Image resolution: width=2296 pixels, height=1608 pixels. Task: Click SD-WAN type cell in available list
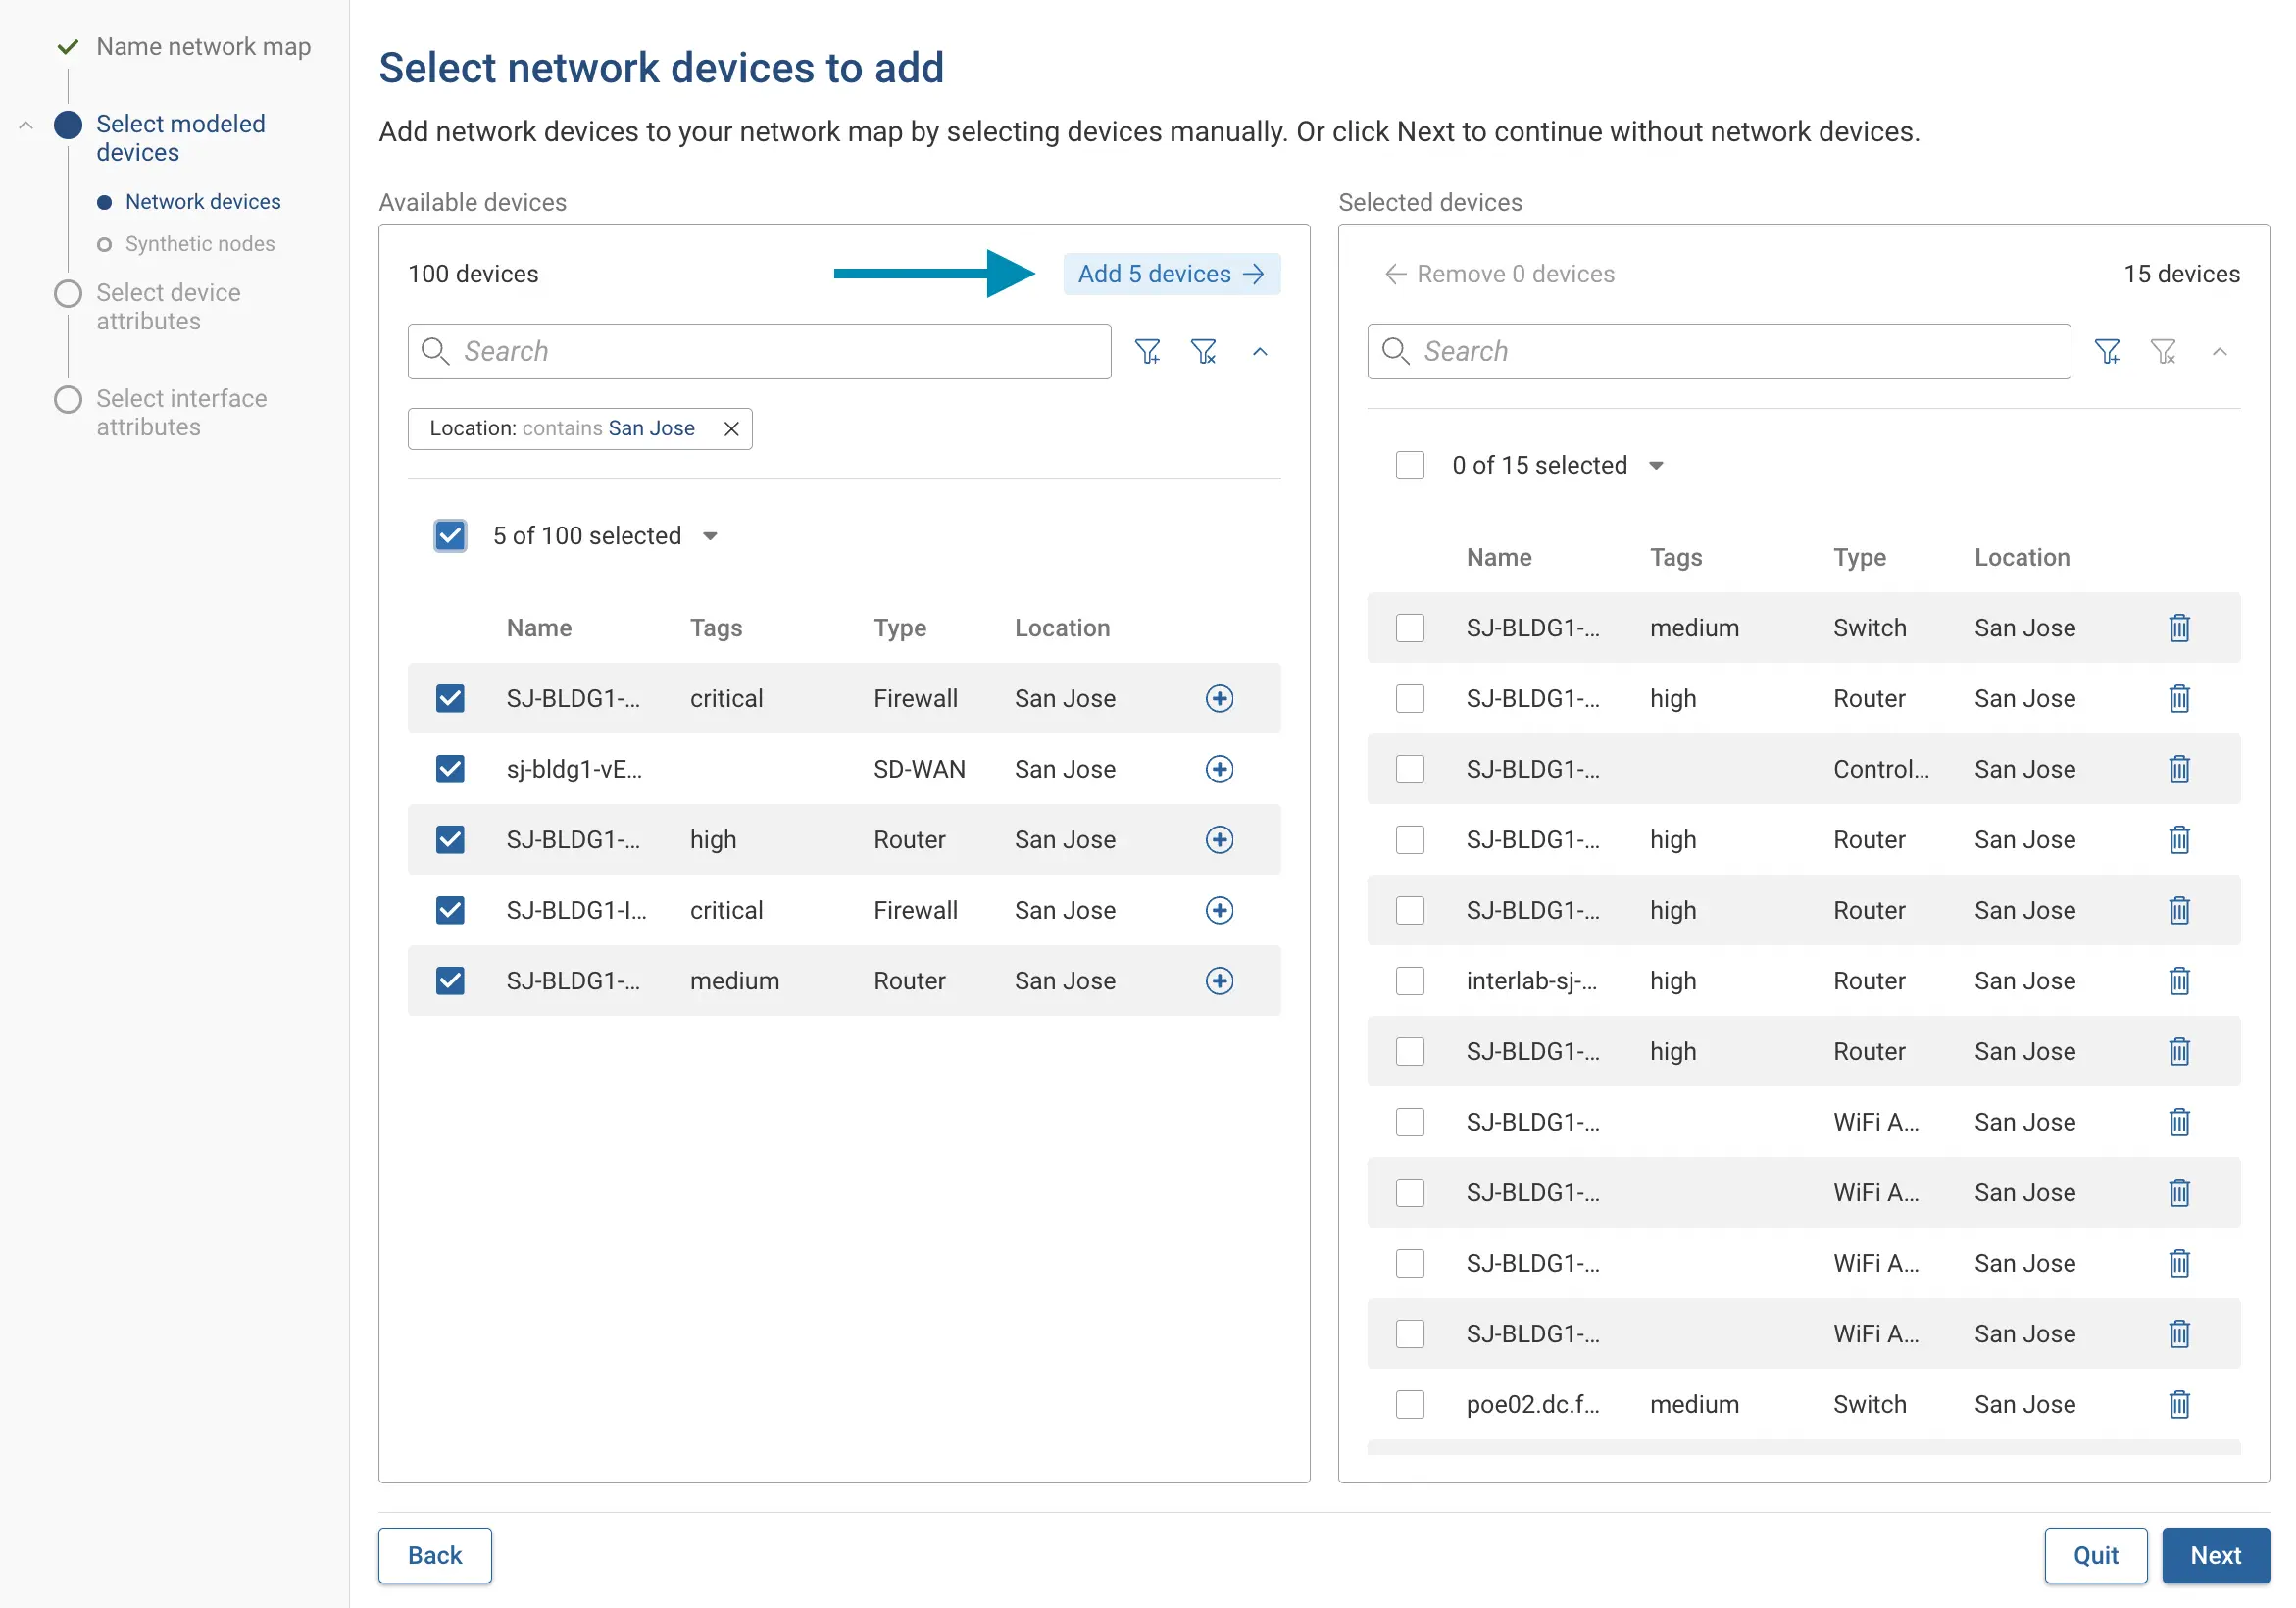coord(919,769)
